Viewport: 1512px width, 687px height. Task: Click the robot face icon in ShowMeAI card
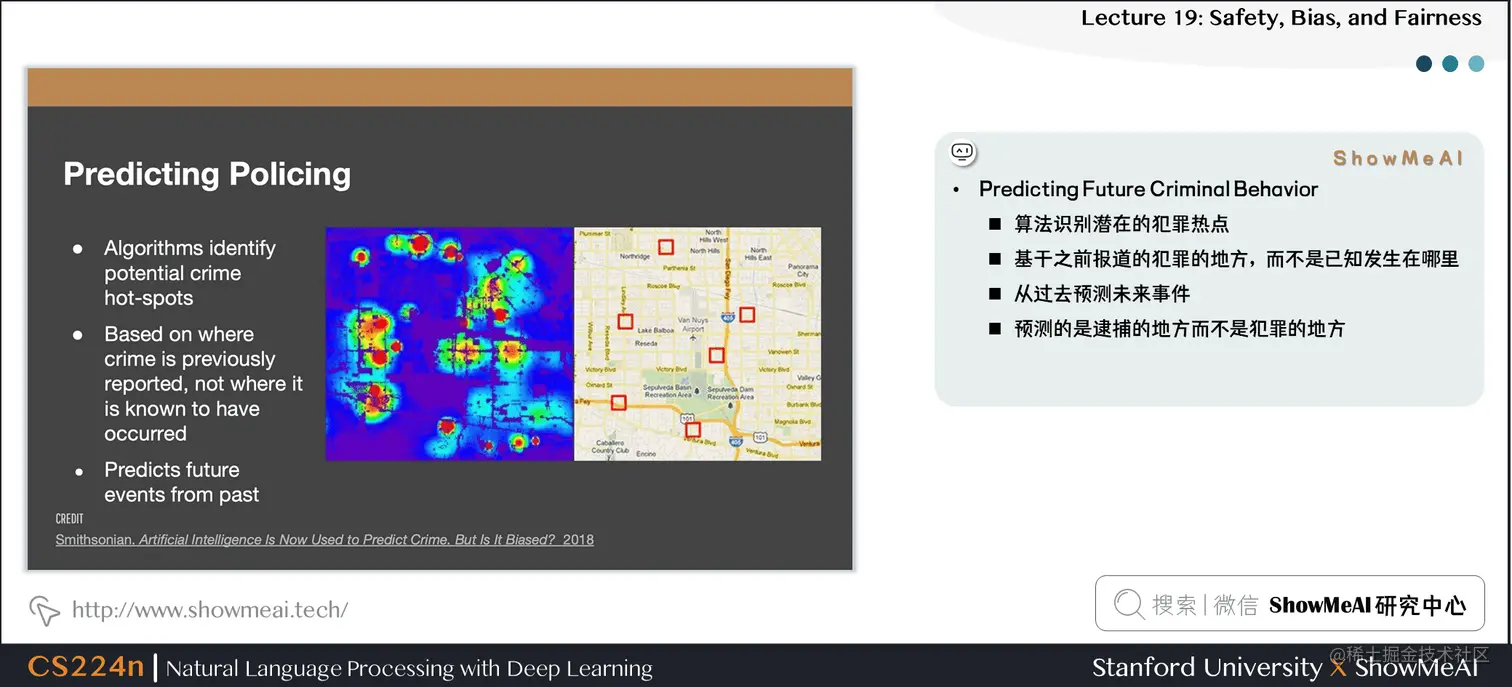962,152
